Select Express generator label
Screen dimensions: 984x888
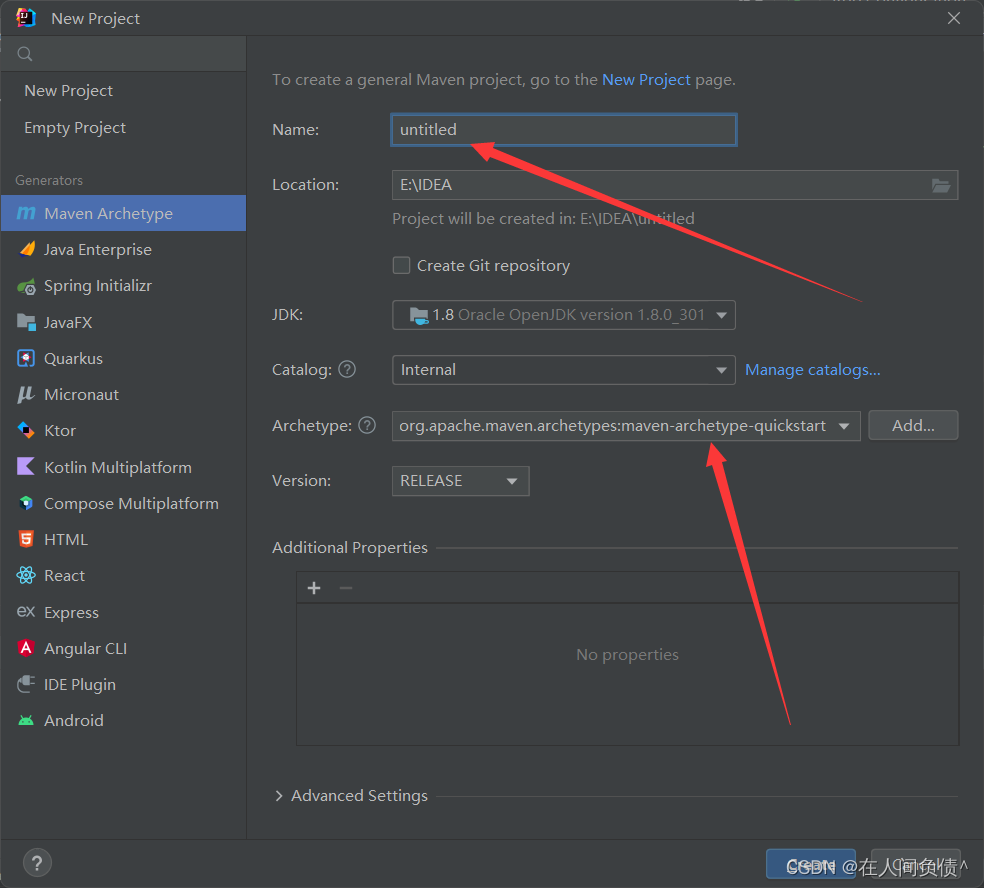coord(72,613)
